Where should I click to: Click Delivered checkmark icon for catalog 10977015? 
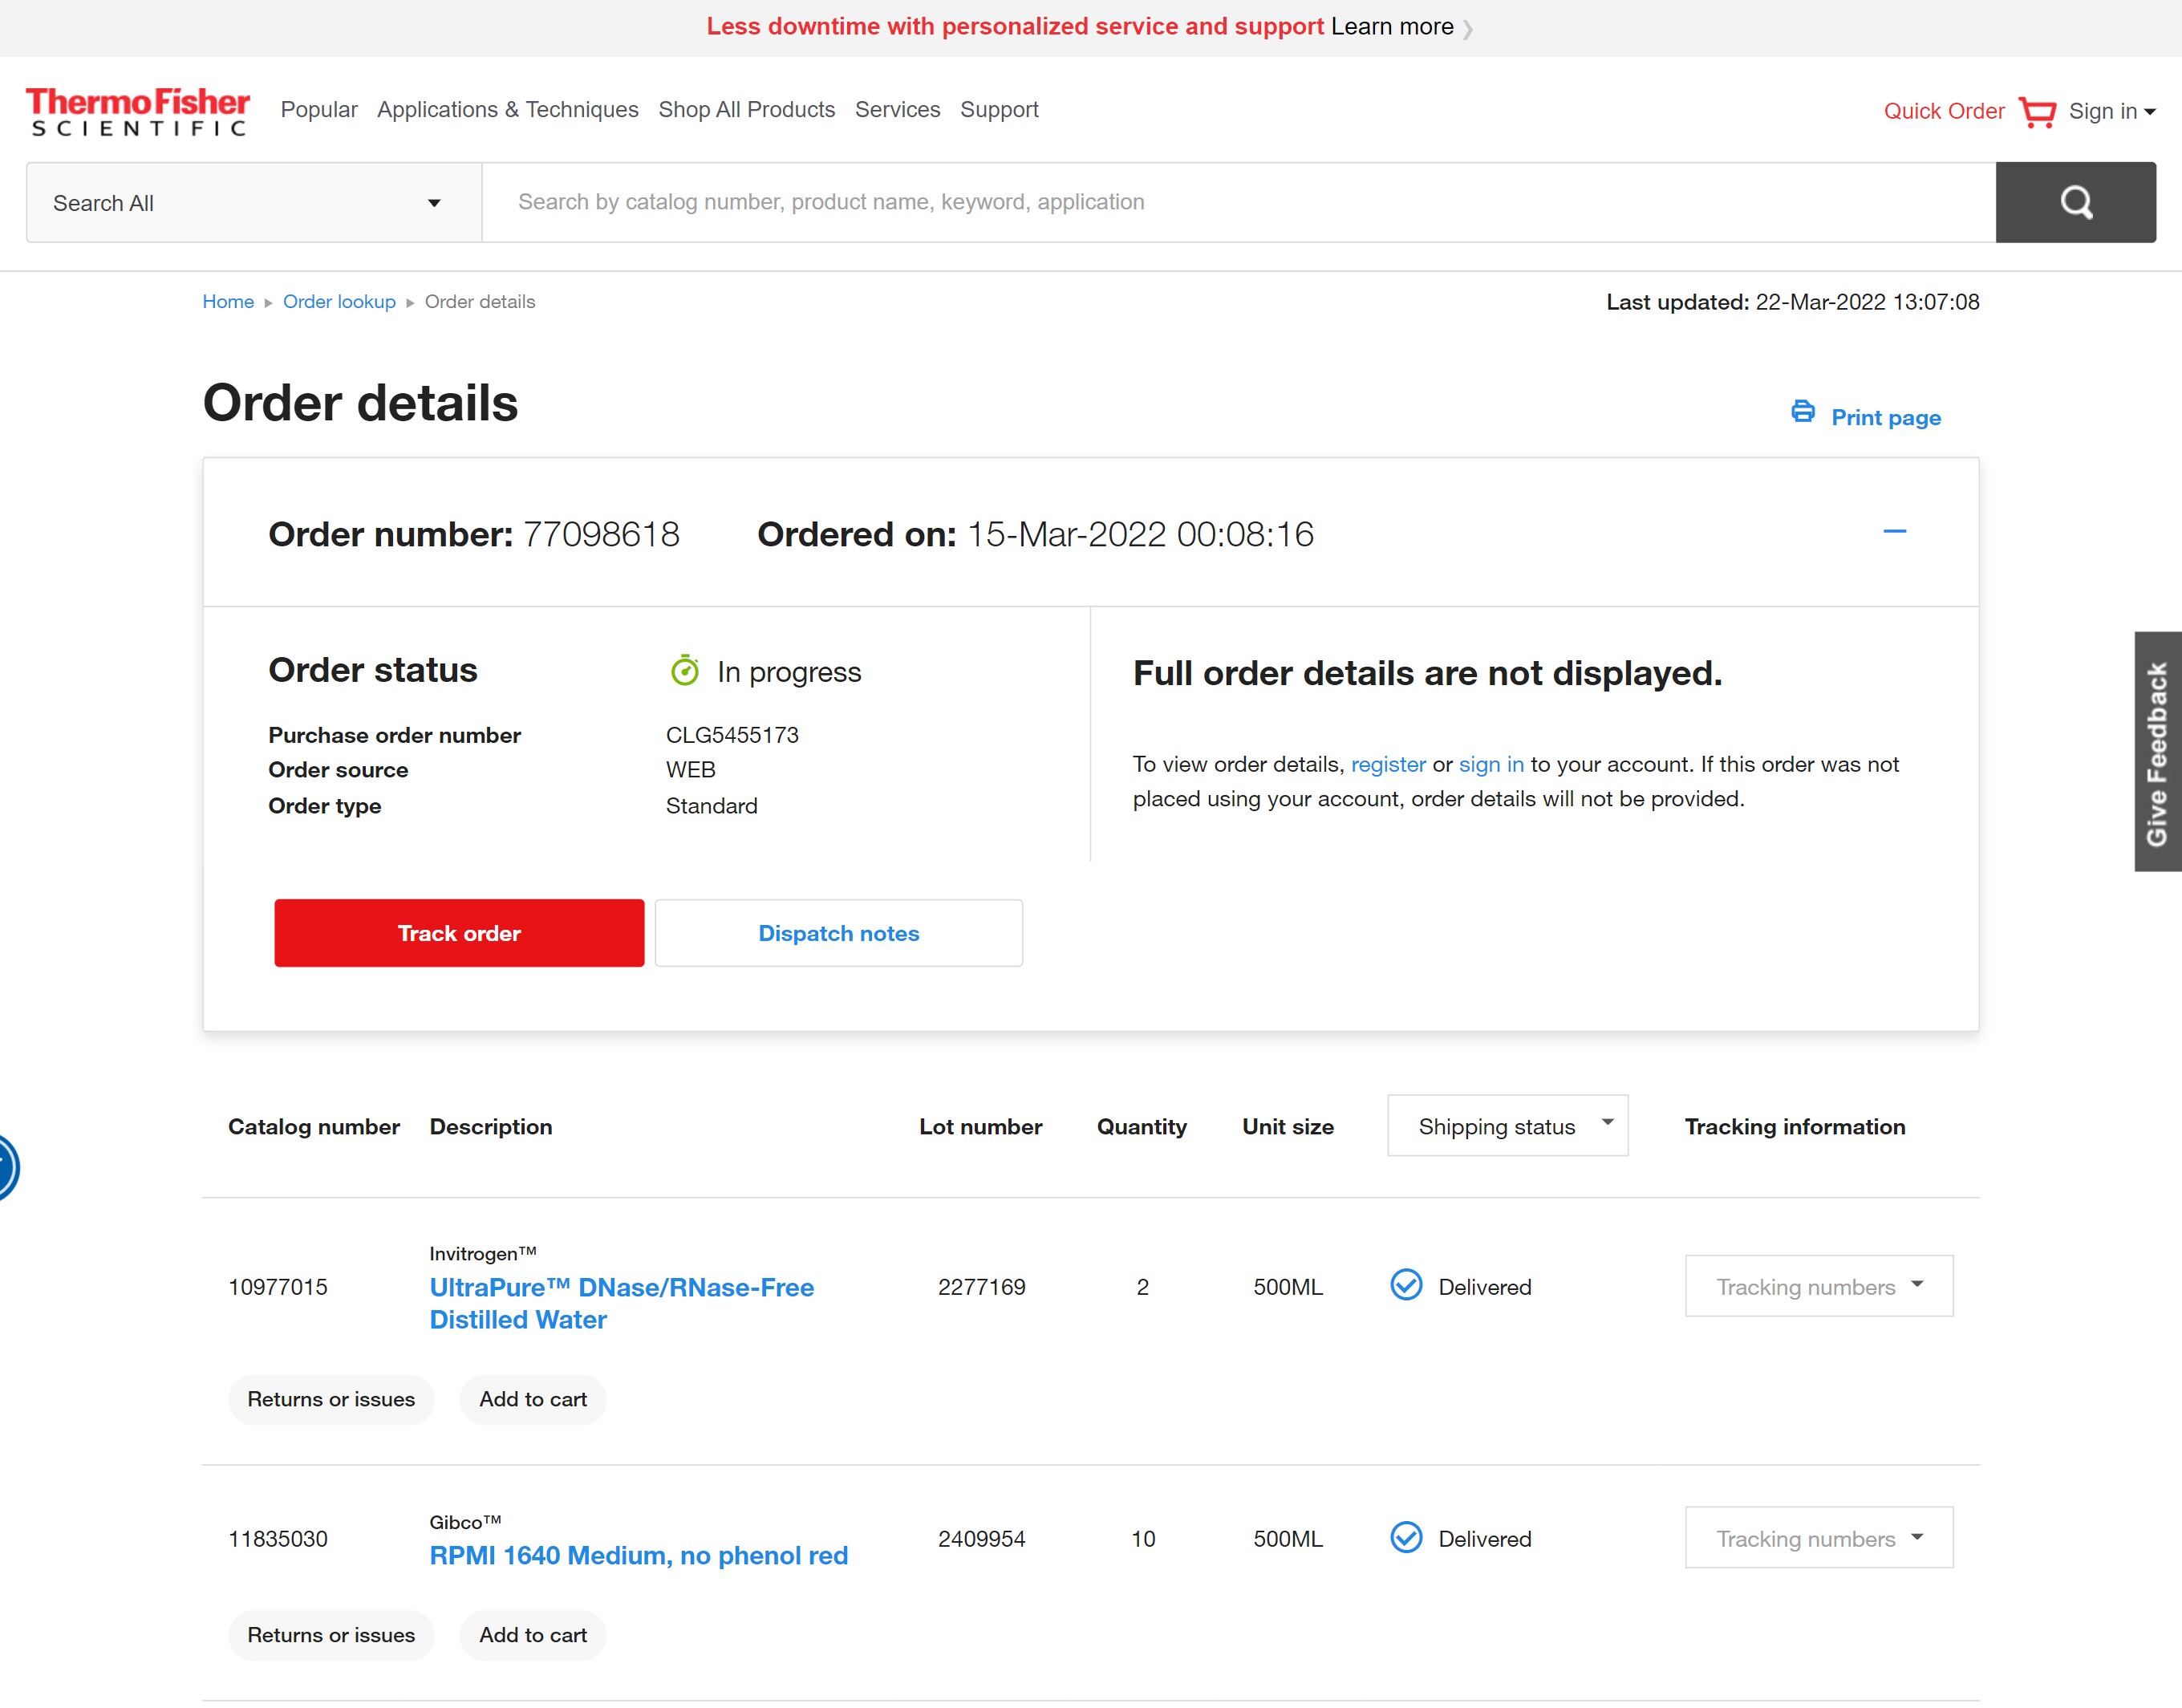tap(1406, 1285)
